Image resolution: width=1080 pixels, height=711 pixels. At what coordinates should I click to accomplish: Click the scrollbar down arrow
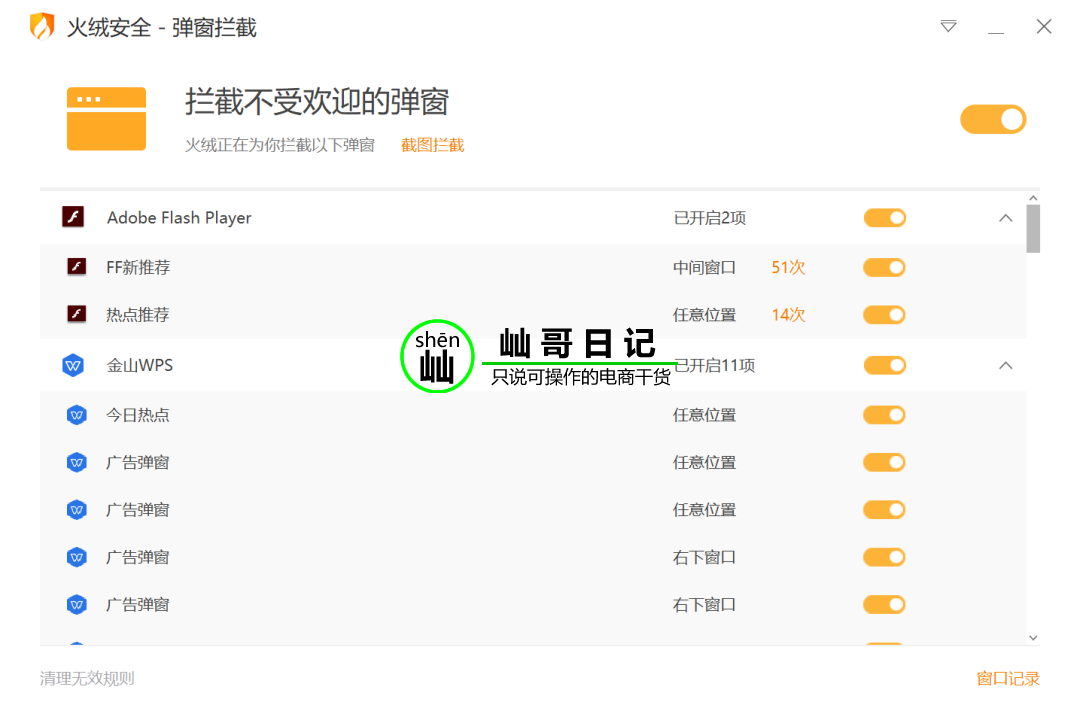(1033, 638)
